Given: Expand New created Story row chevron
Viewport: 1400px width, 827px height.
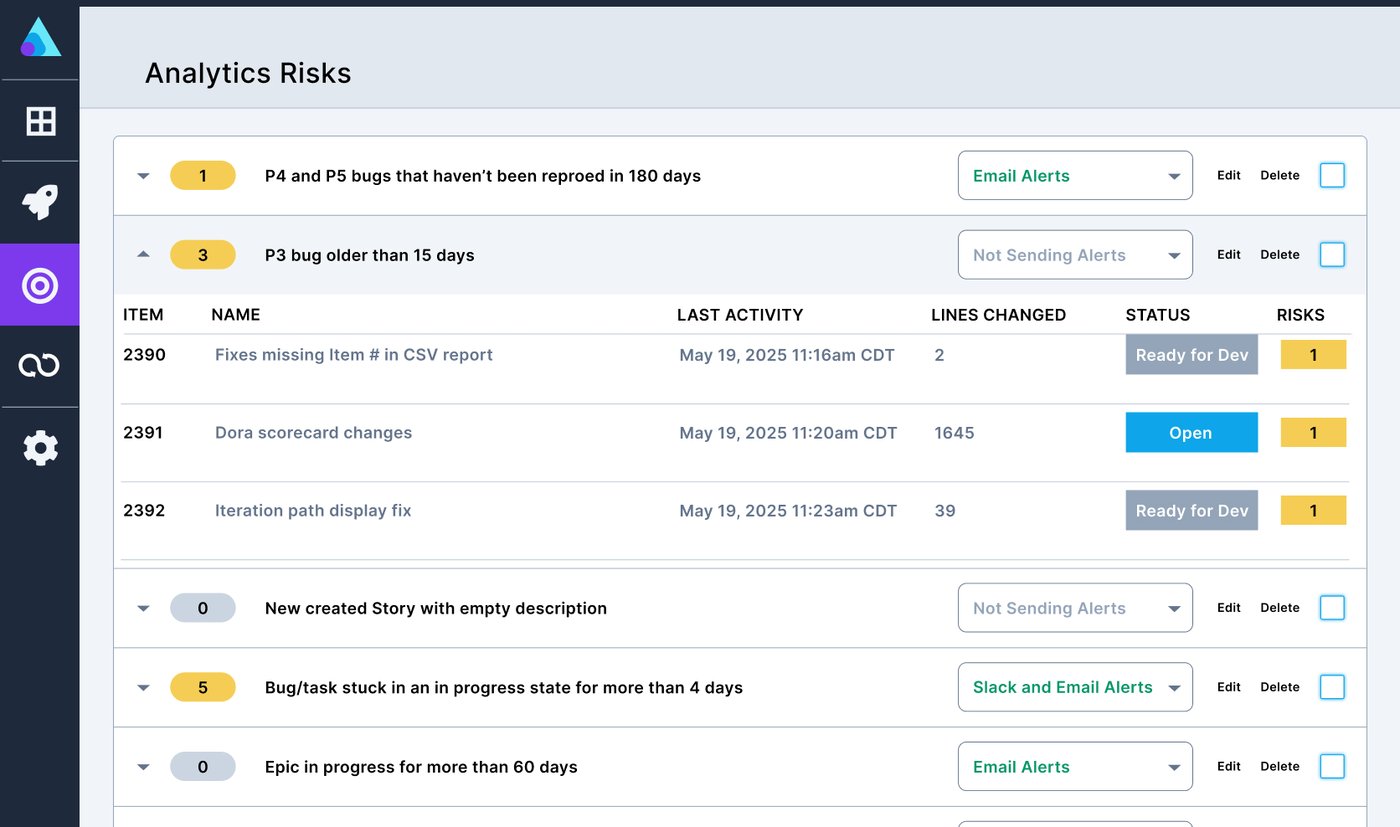Looking at the screenshot, I should tap(143, 608).
